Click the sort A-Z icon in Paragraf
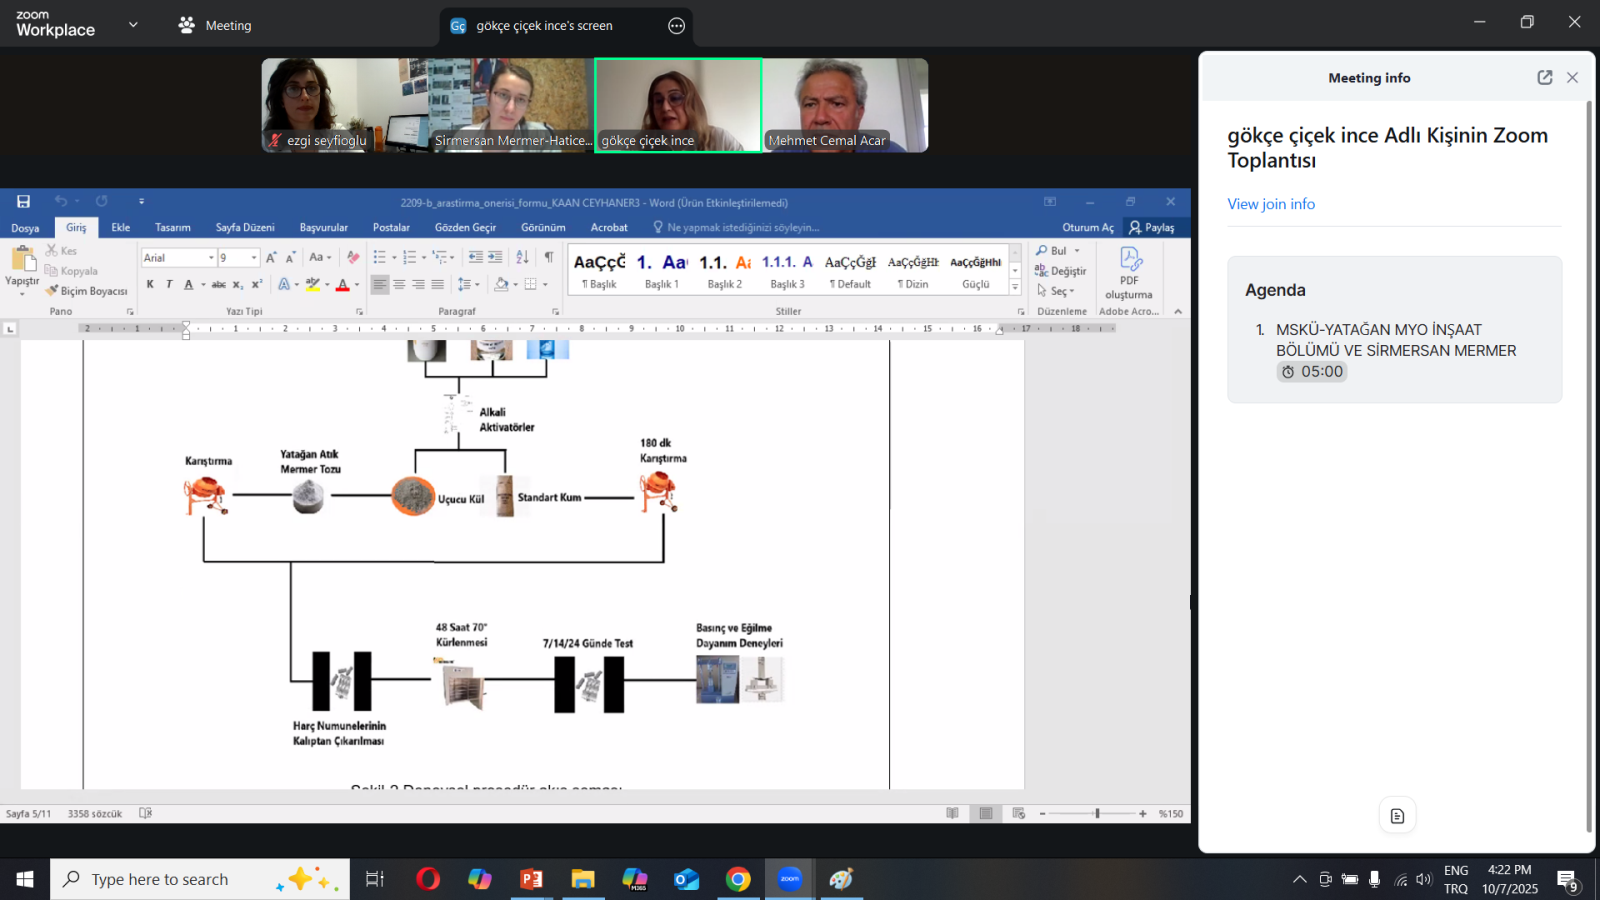 pos(522,258)
